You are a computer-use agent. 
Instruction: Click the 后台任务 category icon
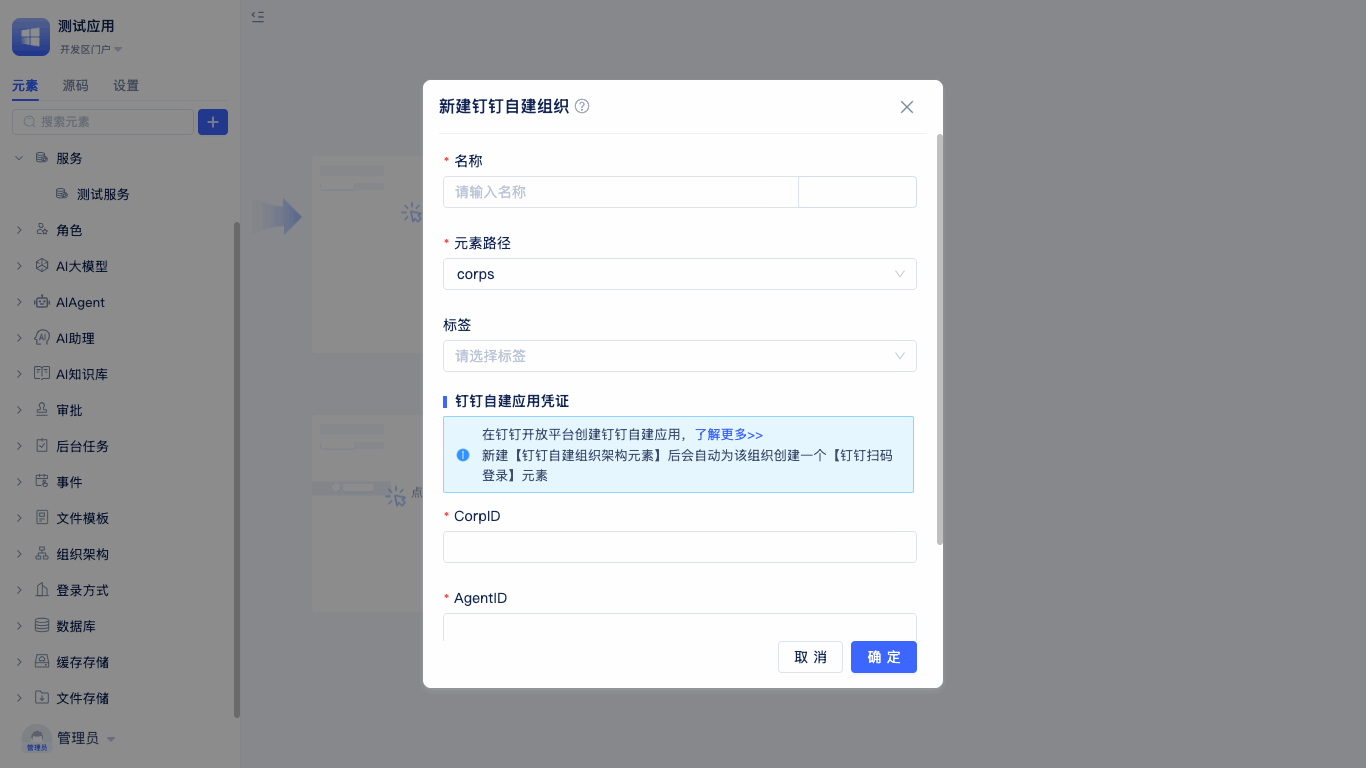42,446
